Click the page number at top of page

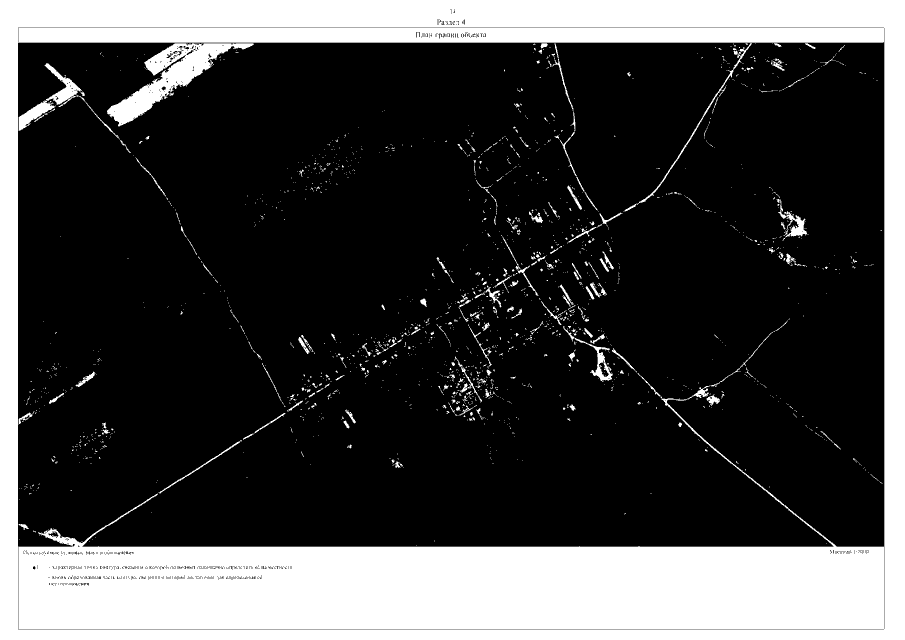tap(452, 11)
